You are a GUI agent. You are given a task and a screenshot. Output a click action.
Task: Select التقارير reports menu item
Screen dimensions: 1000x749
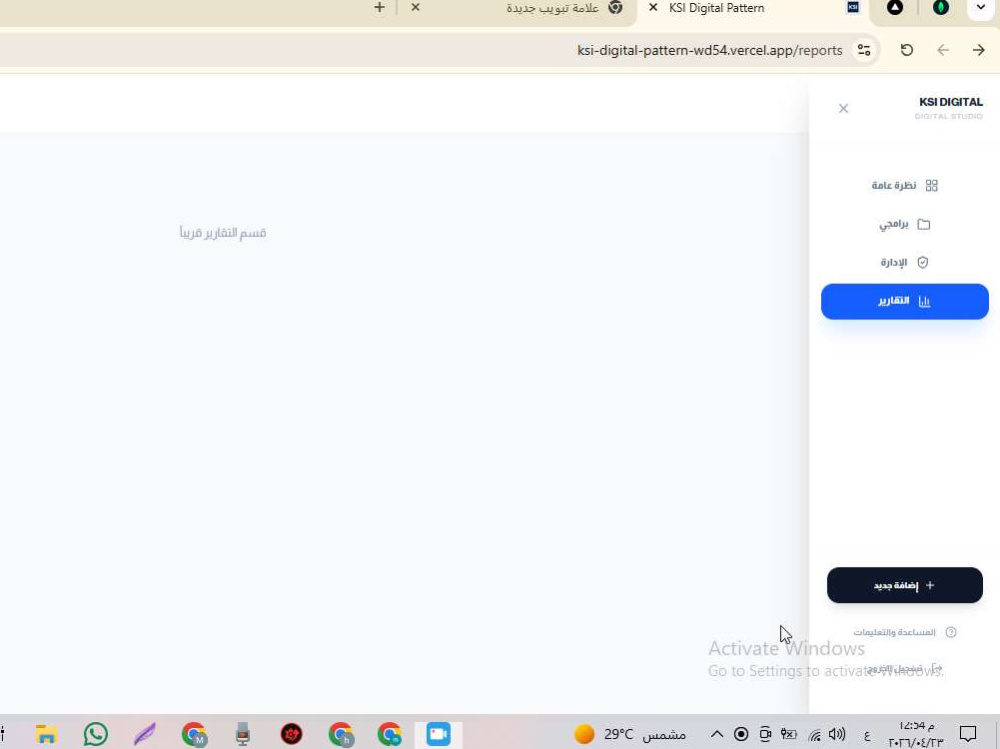pos(904,301)
